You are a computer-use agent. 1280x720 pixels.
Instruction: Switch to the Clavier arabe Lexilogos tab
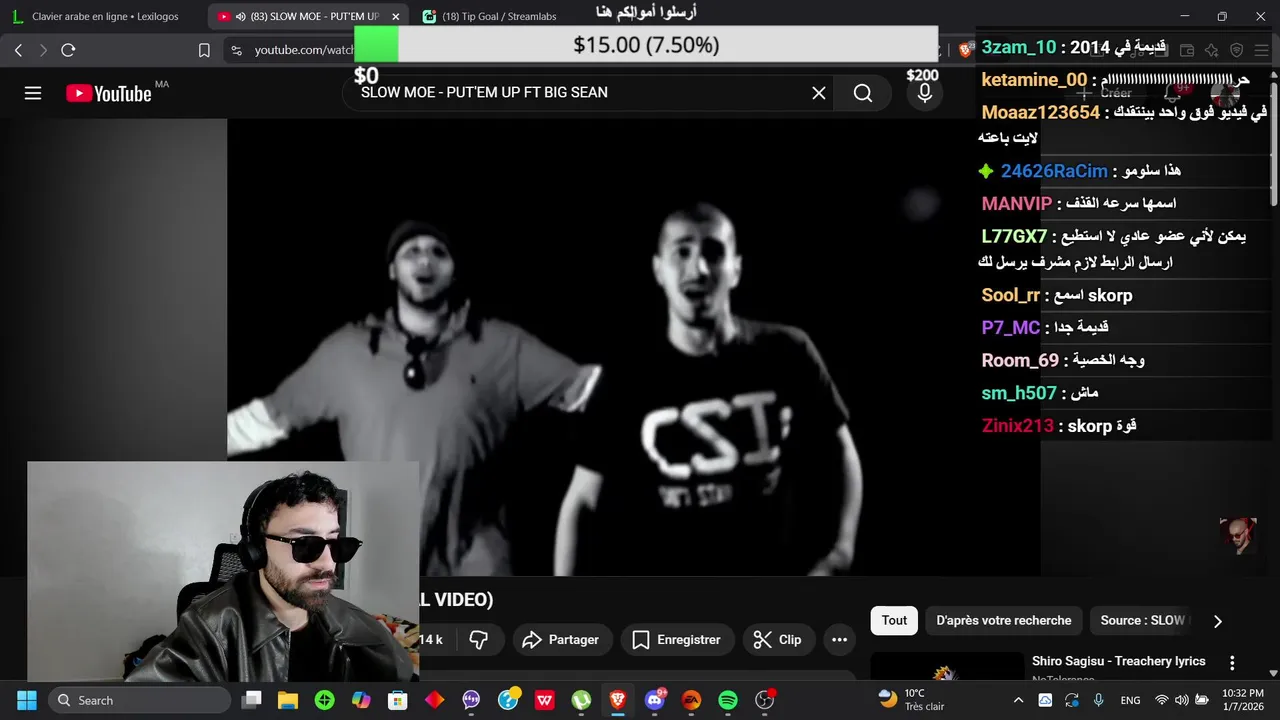(x=105, y=16)
